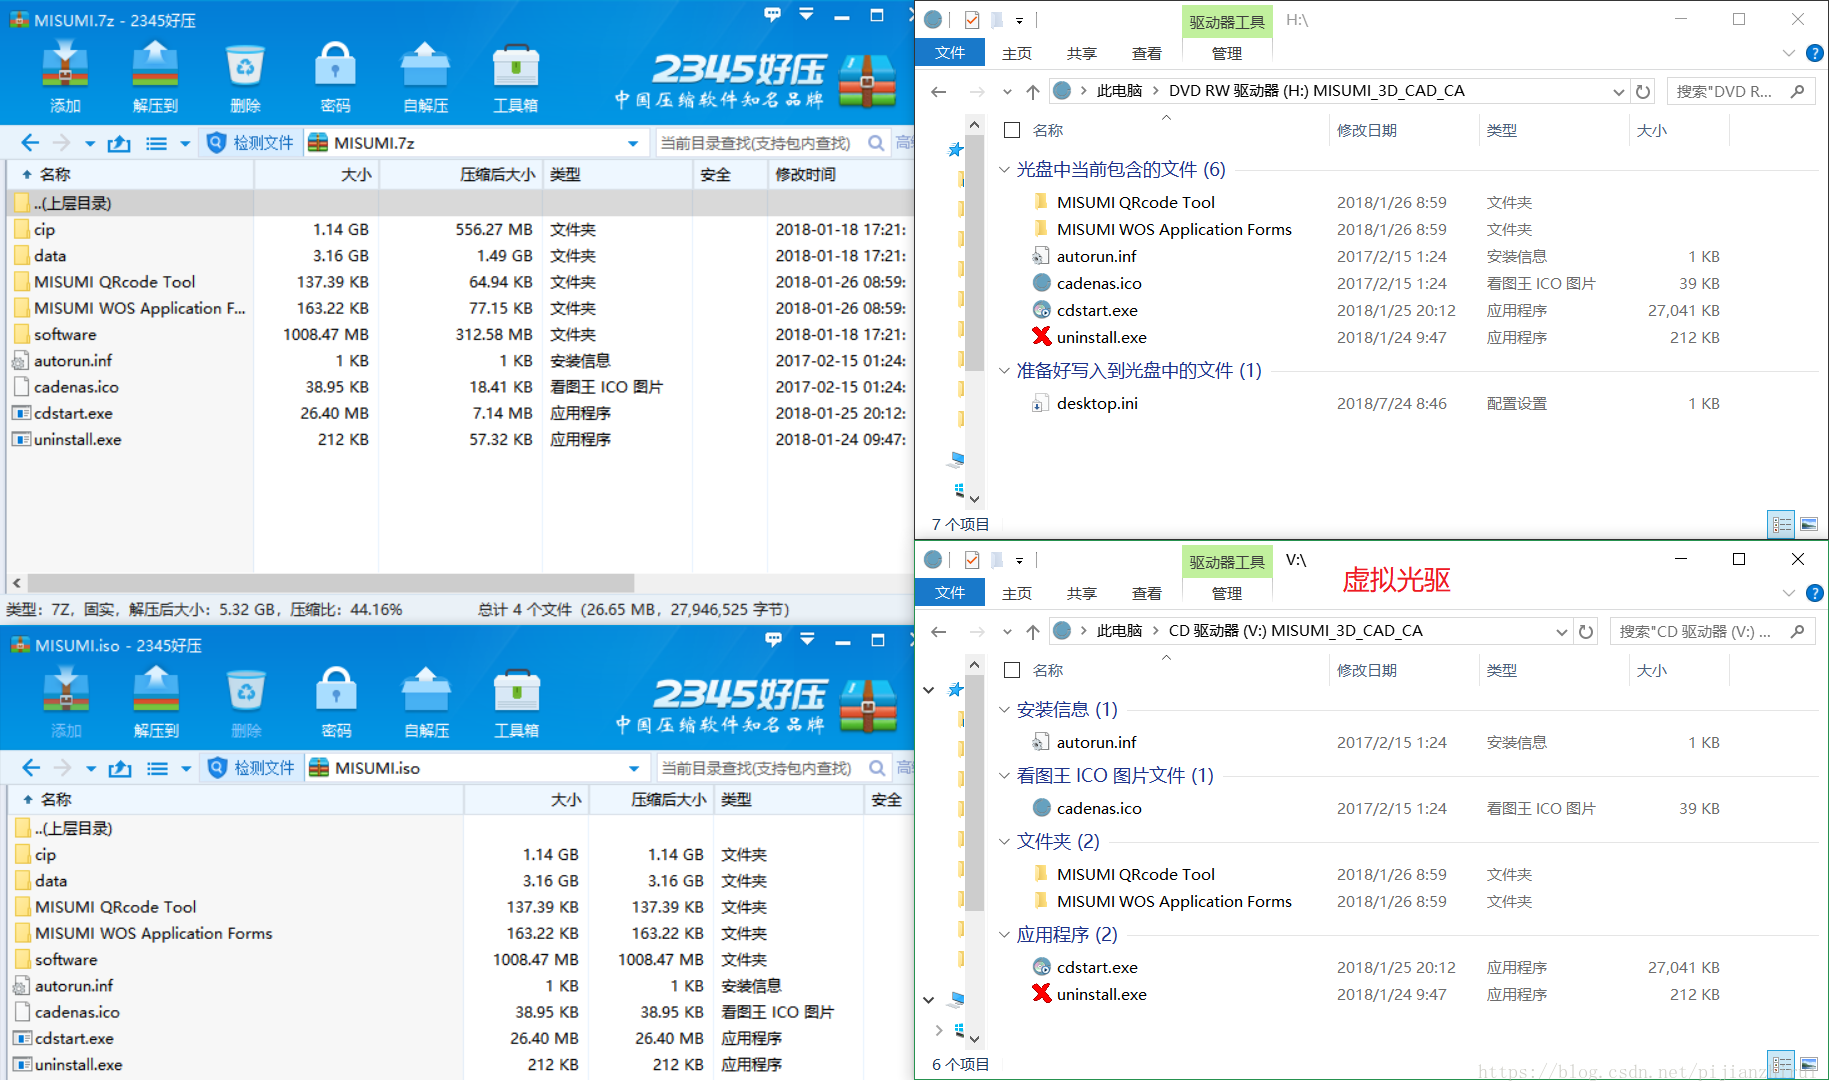Select uninstall.exe in H: drive explorer

[1102, 337]
